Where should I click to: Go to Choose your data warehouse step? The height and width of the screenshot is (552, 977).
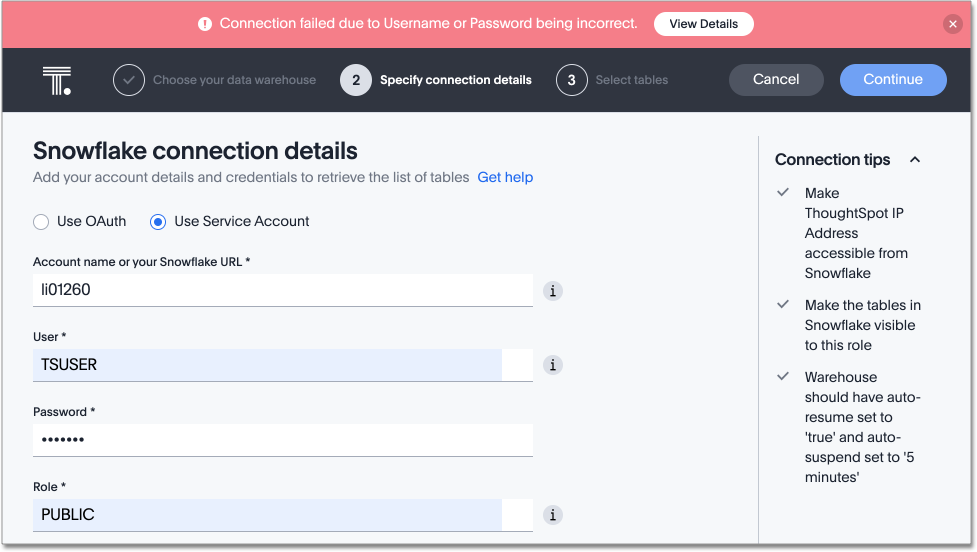(x=234, y=80)
